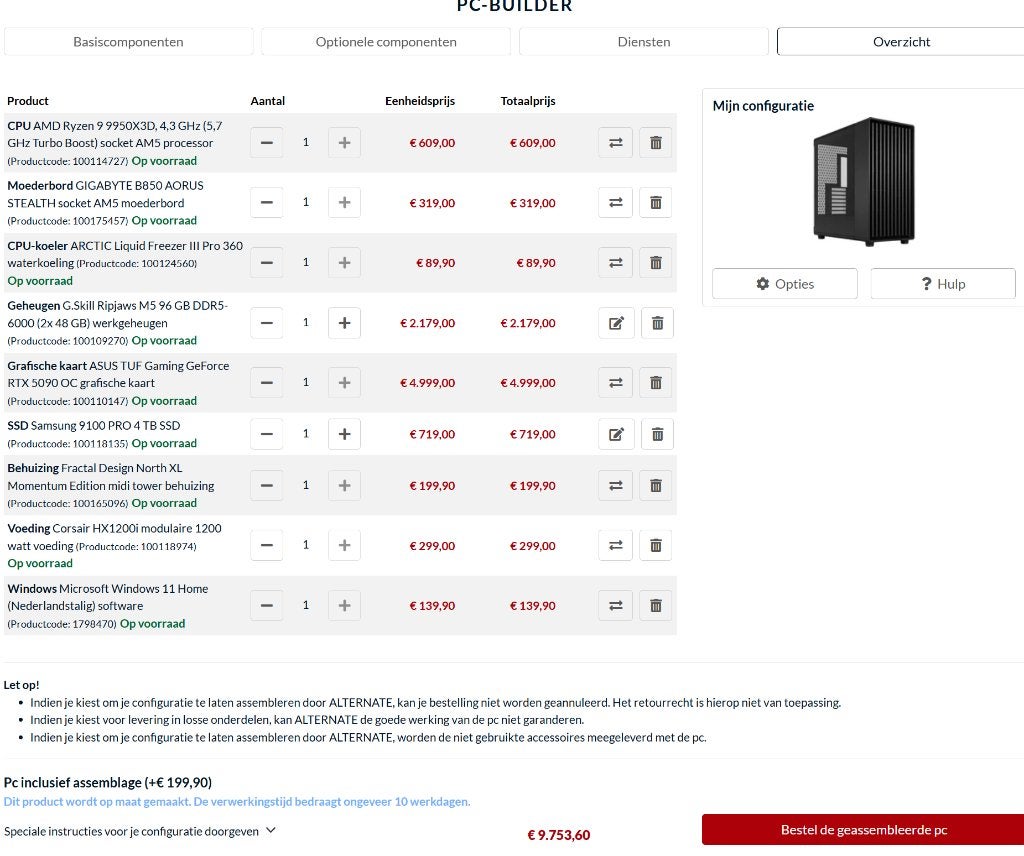Click the Hulp help button
Viewport: 1024px width, 856px height.
coord(943,284)
